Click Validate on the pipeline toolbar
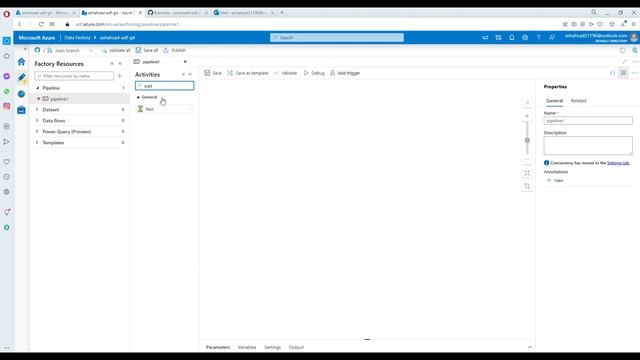Screen dimensions: 640x360 click(286, 73)
